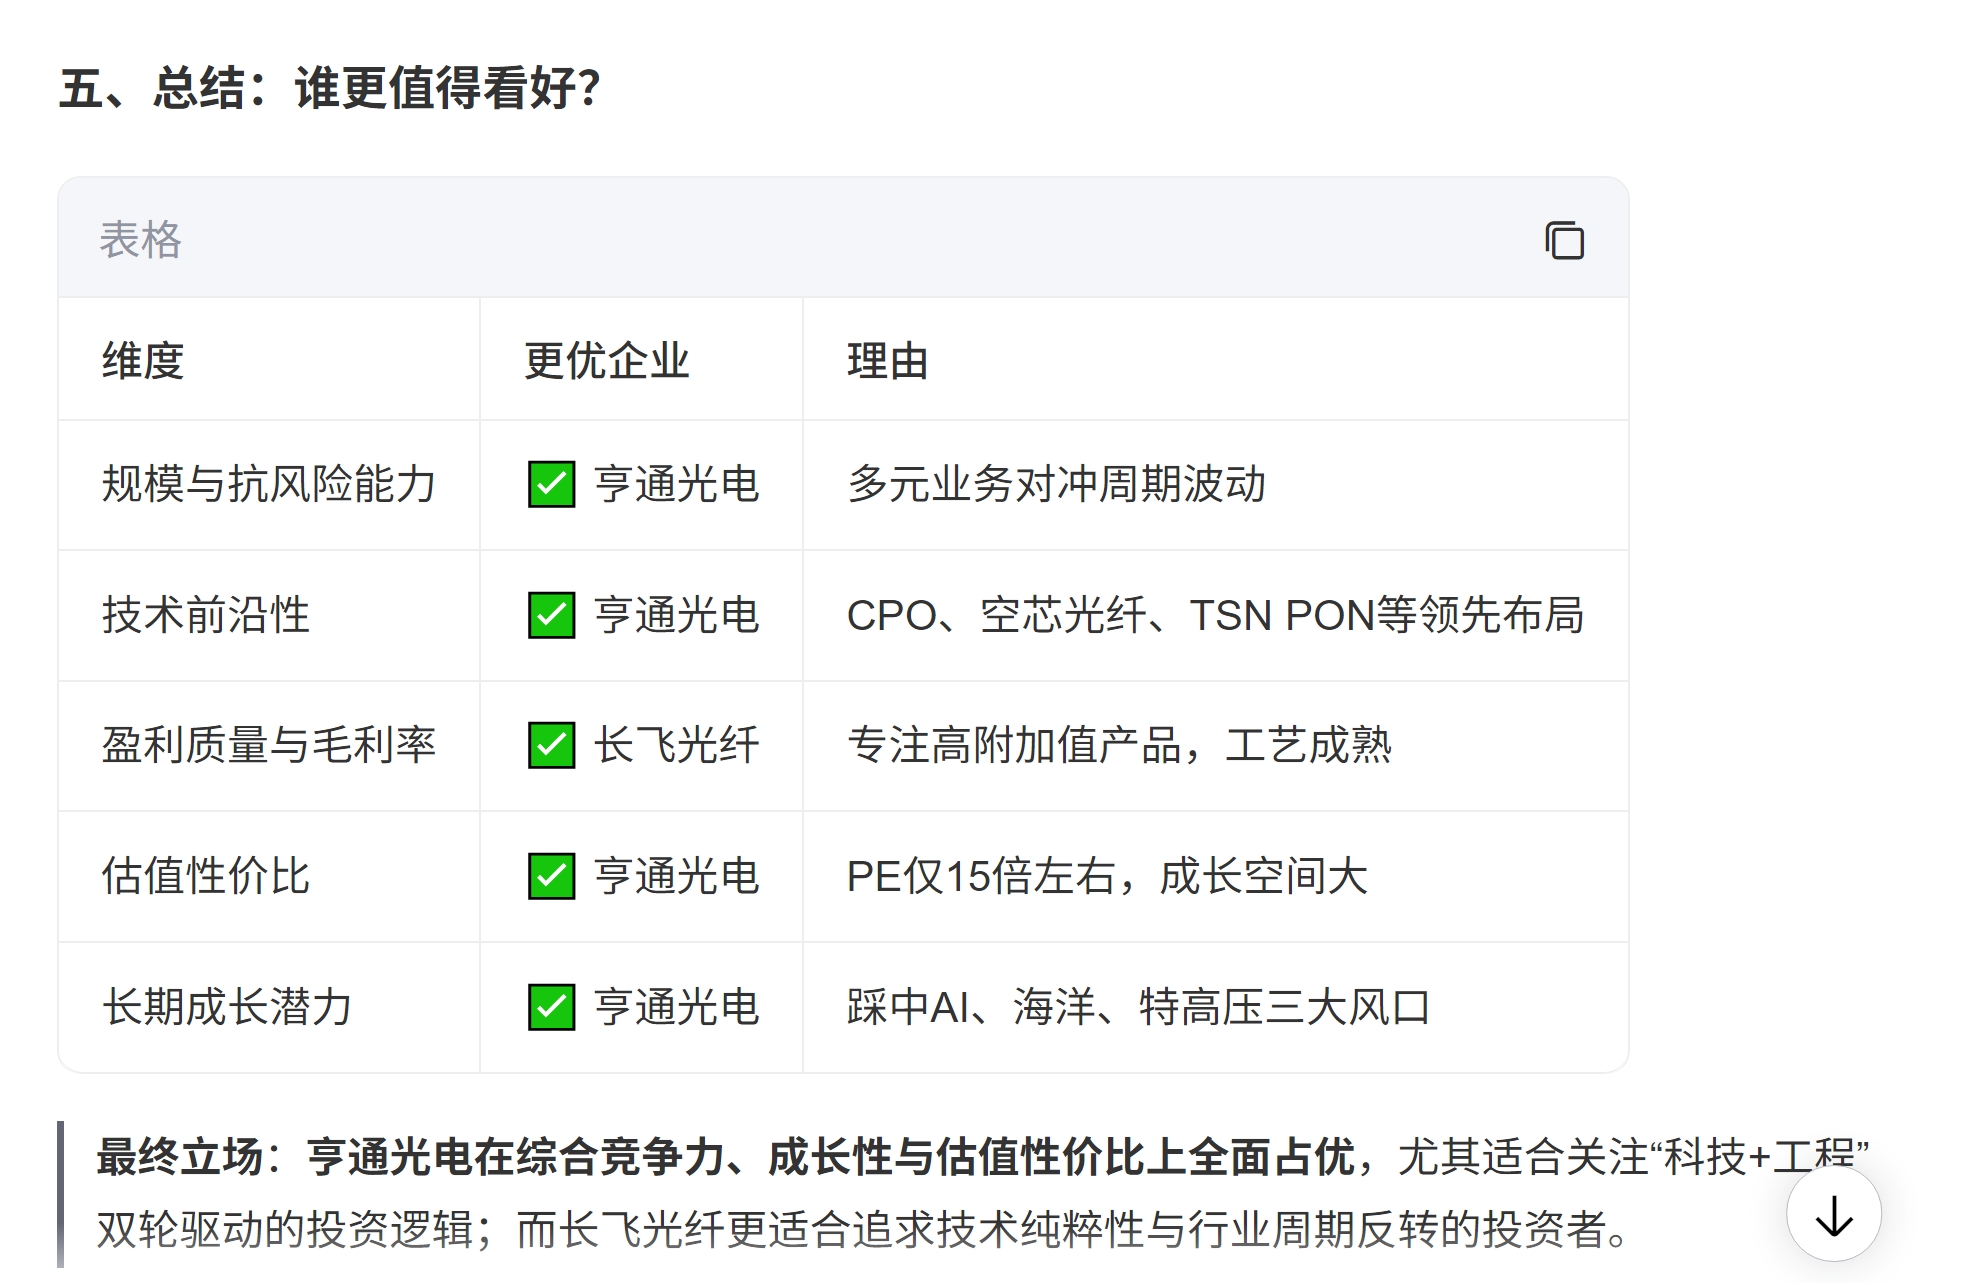Click the 更优企业 column header
1968x1283 pixels.
click(x=606, y=361)
